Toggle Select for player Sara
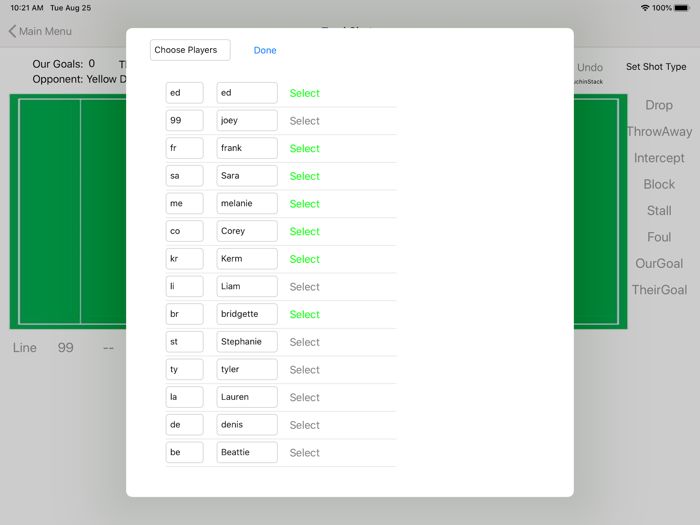Viewport: 700px width, 525px height. pyautogui.click(x=304, y=176)
